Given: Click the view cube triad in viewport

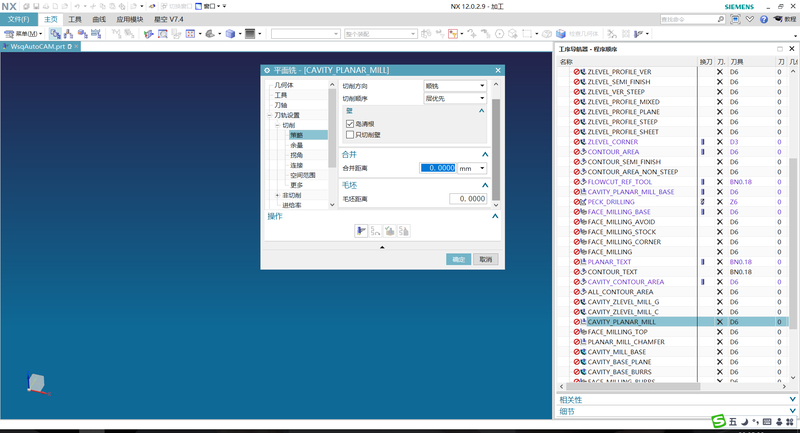Looking at the screenshot, I should (x=35, y=384).
